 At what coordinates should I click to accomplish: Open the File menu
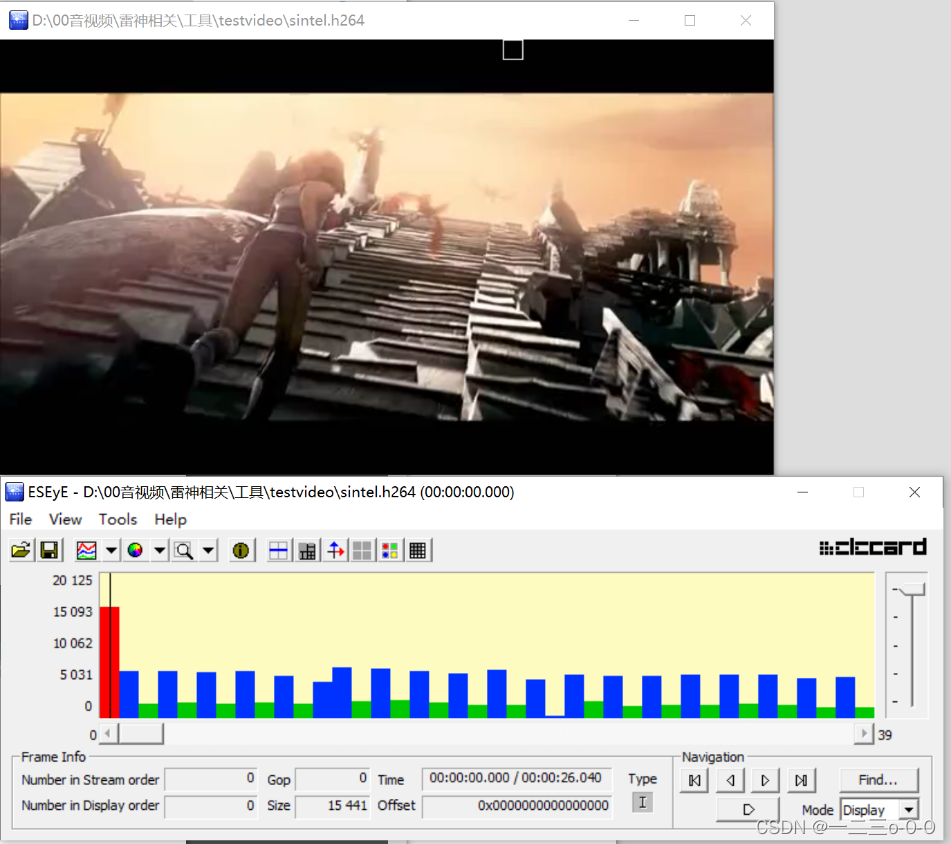click(x=21, y=520)
